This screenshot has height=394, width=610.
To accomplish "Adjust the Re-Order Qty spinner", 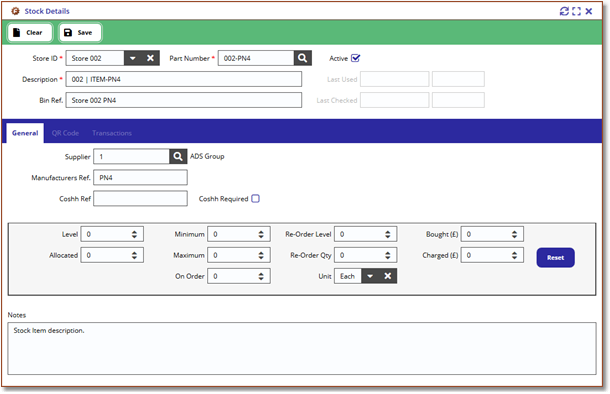I will pyautogui.click(x=388, y=255).
